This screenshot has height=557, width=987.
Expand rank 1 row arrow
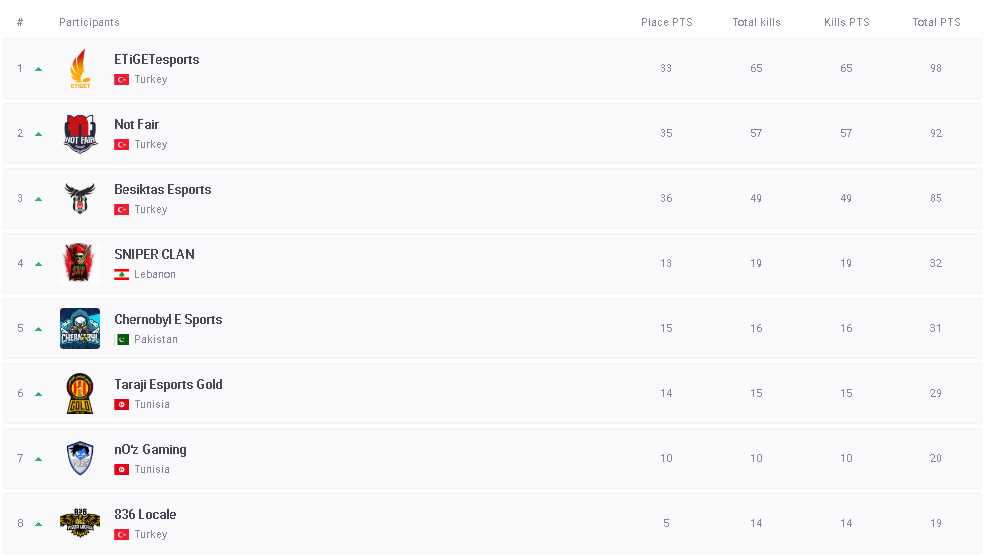coord(39,69)
